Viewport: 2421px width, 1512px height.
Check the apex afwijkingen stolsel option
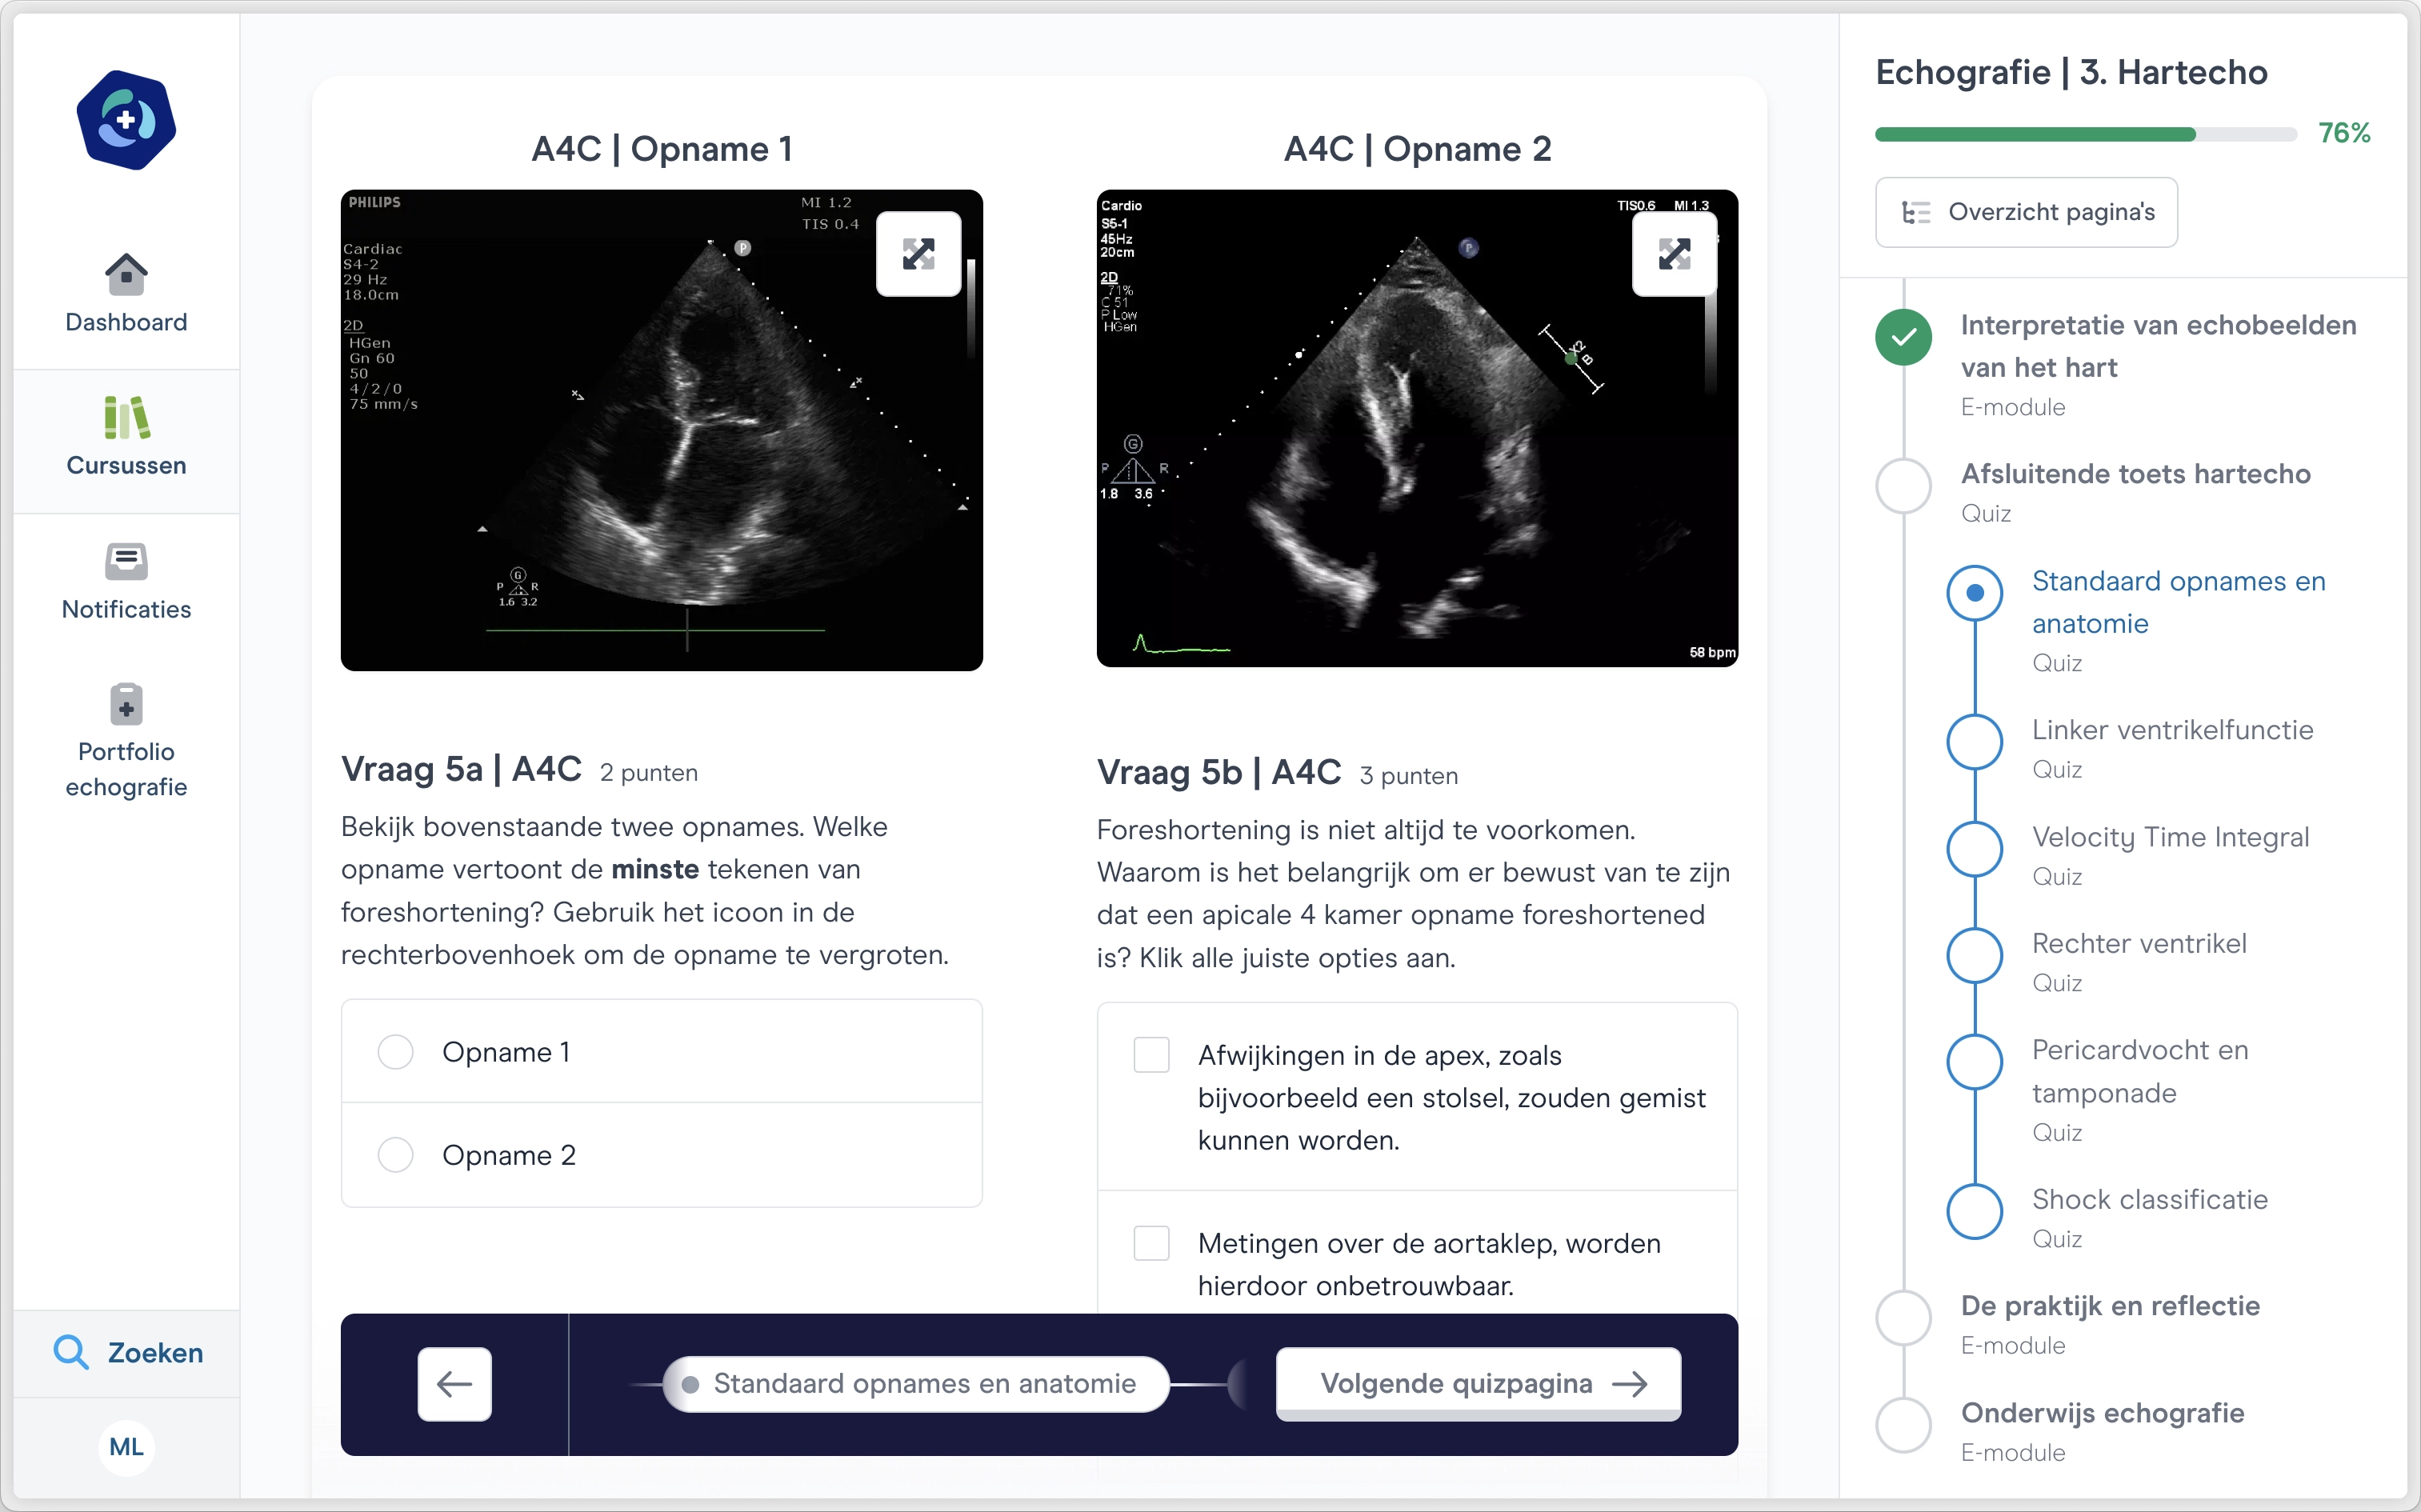pos(1151,1055)
